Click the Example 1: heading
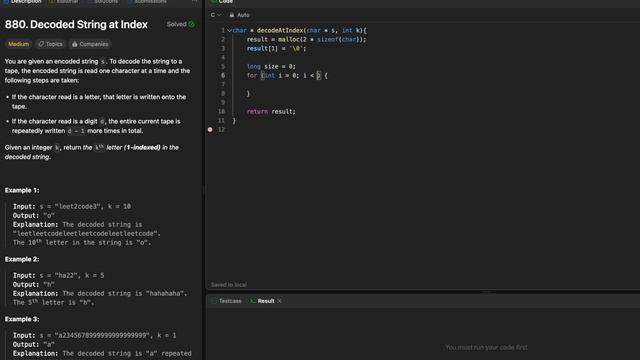This screenshot has height=360, width=640. [x=22, y=190]
